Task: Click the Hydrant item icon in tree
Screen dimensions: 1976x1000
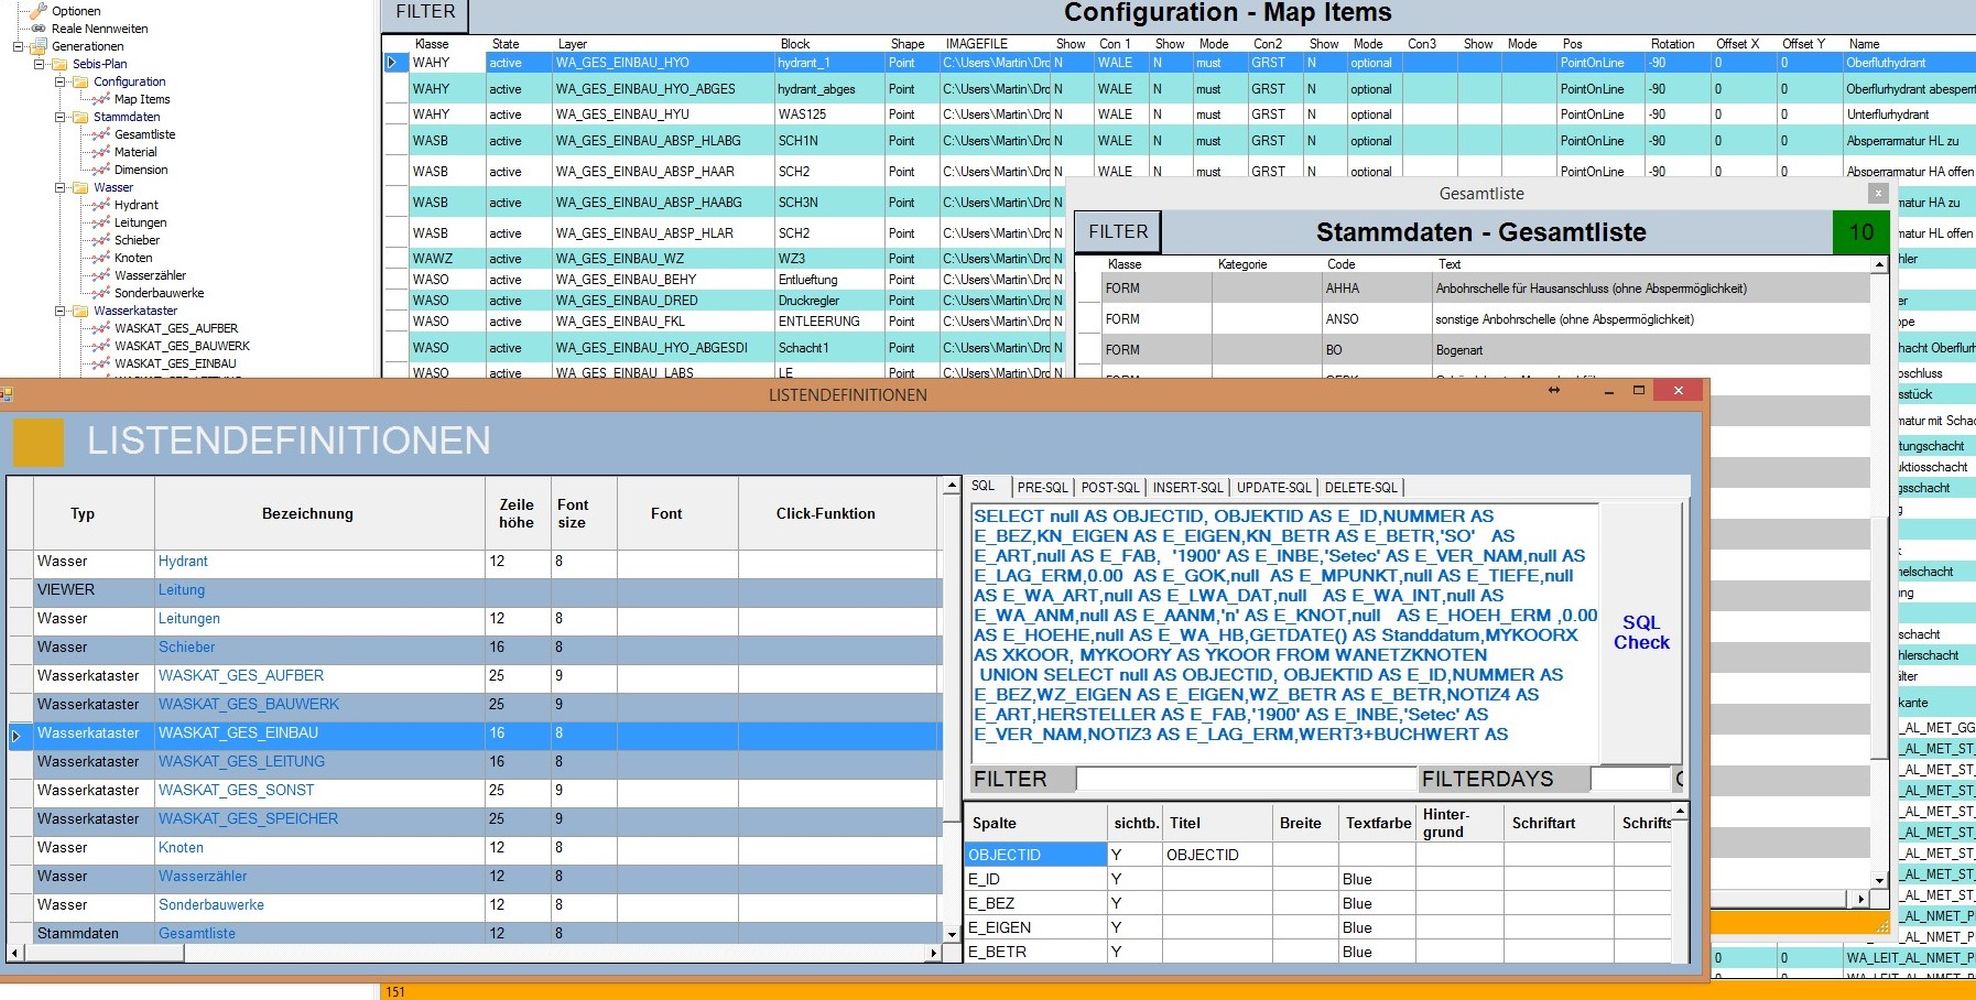Action: pos(100,205)
